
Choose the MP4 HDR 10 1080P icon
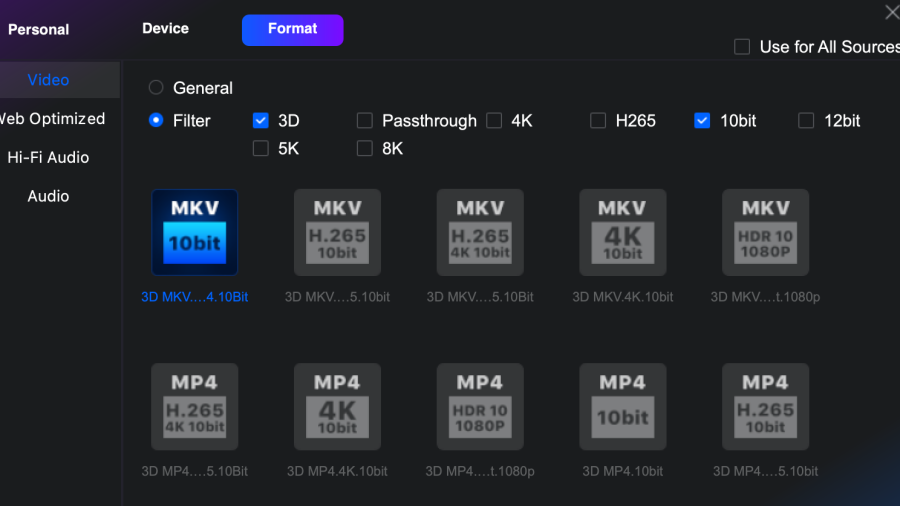coord(480,406)
